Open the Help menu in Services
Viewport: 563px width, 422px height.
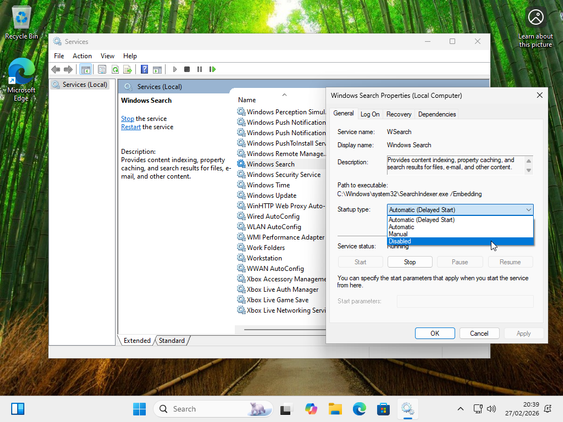point(130,56)
